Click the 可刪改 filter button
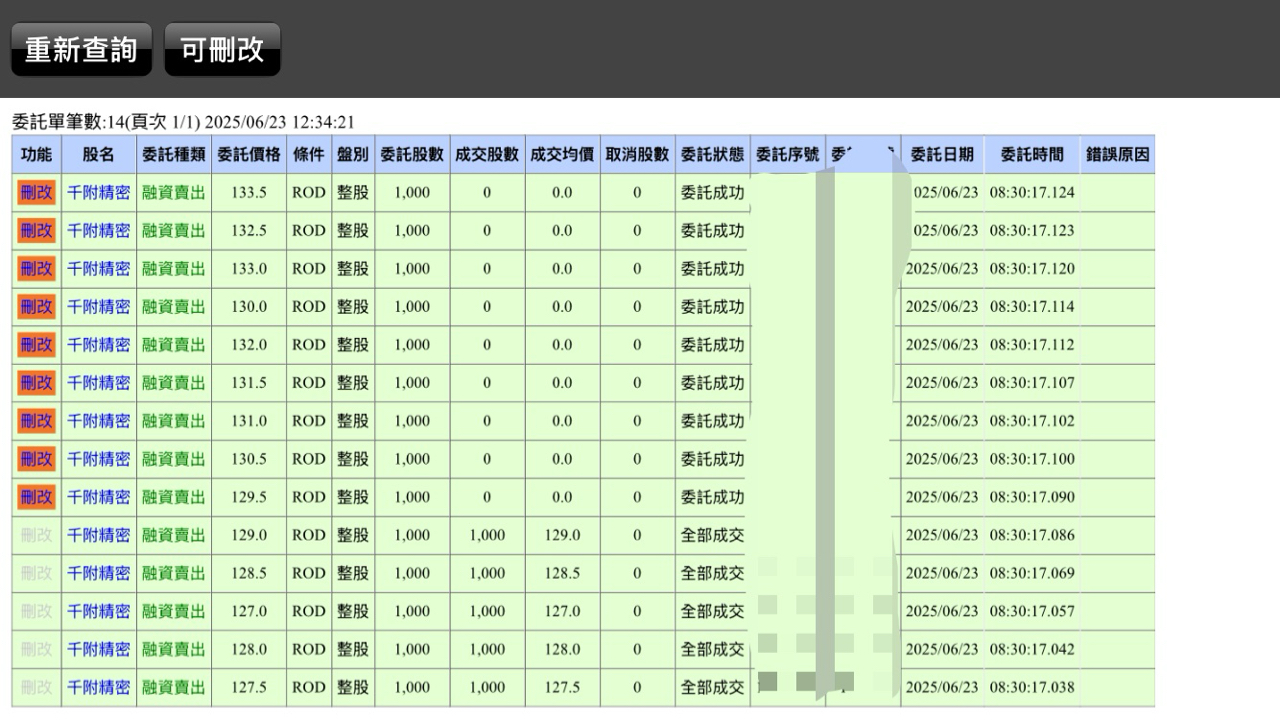The image size is (1280, 720). pyautogui.click(x=222, y=50)
